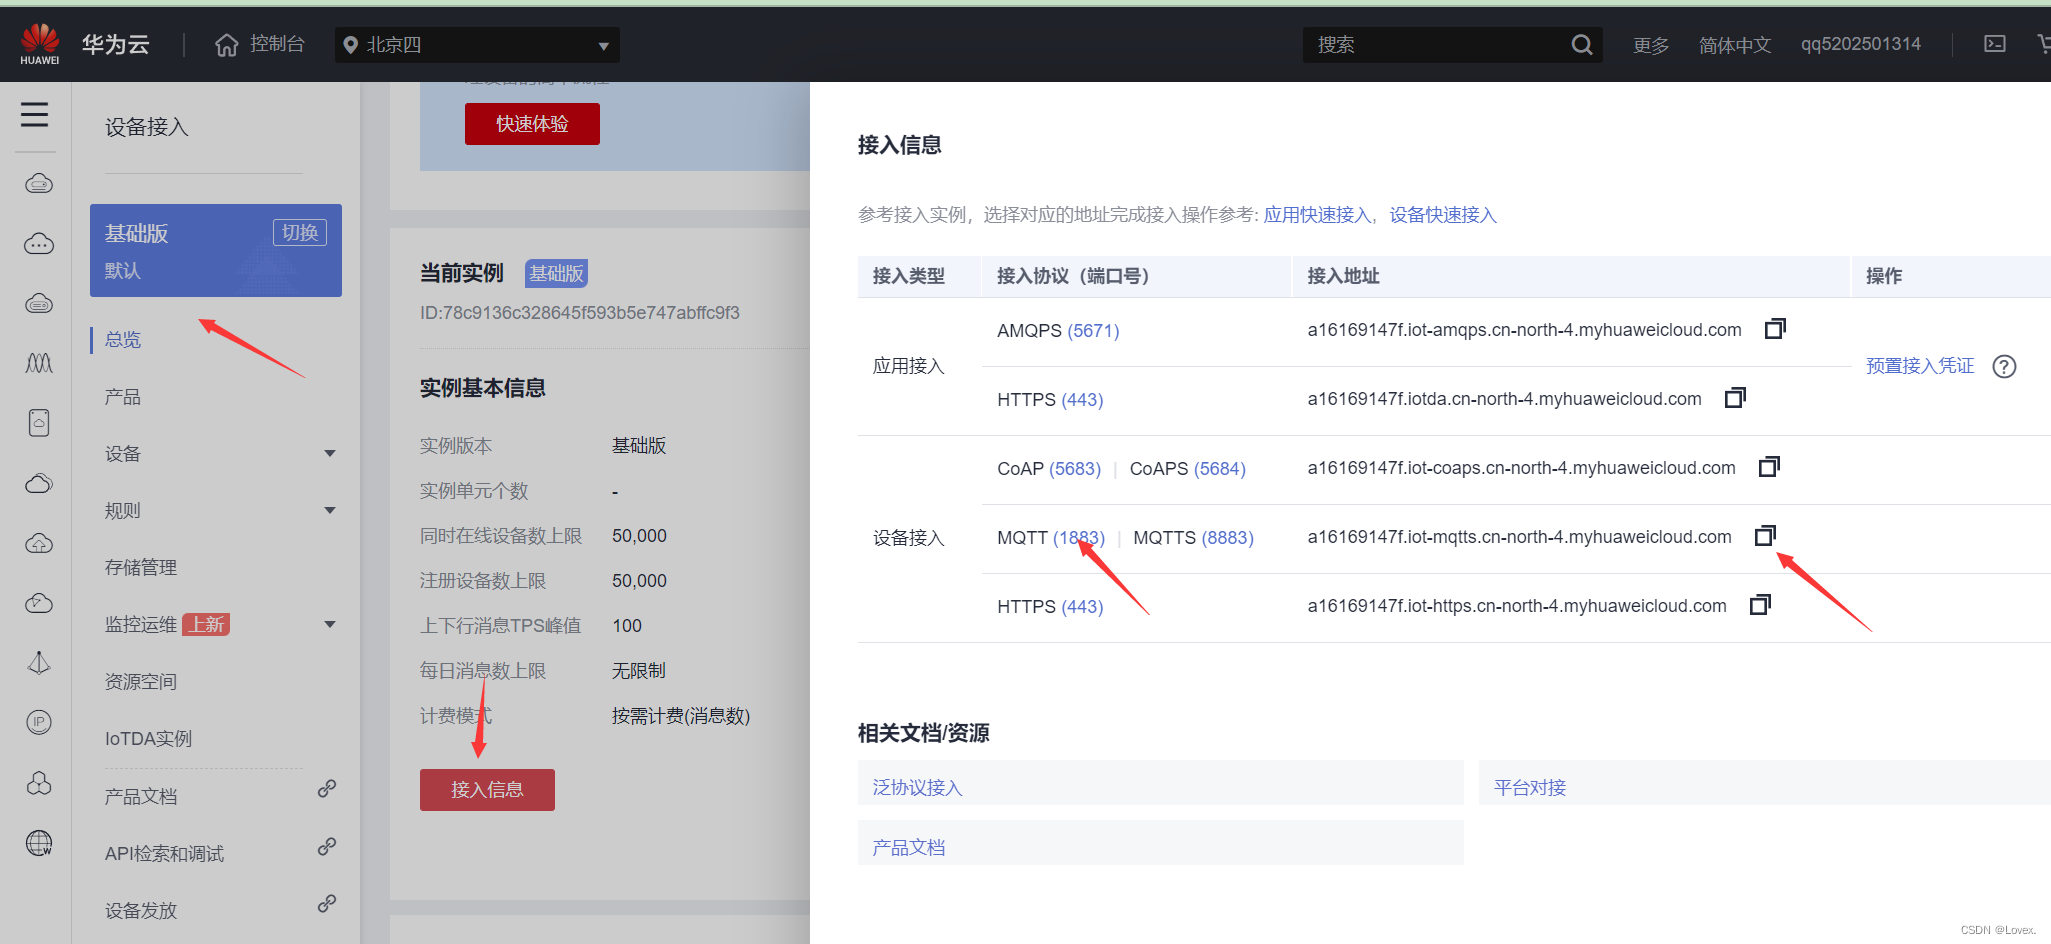Click the 预置接入凭证 link
Viewport: 2051px width, 944px height.
(x=1920, y=366)
